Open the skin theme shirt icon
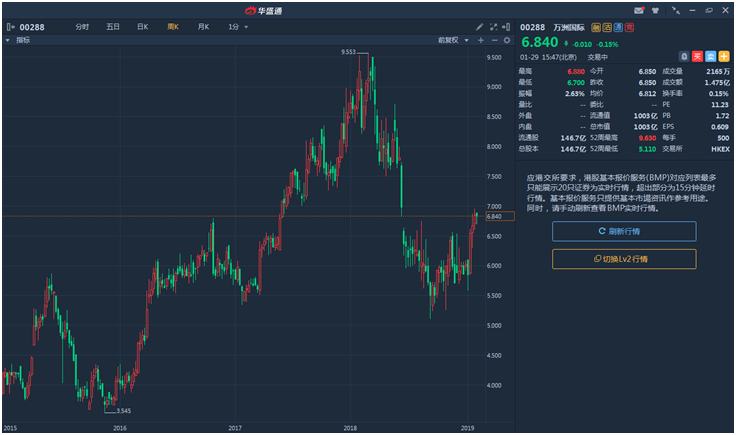The image size is (736, 435). coord(655,10)
